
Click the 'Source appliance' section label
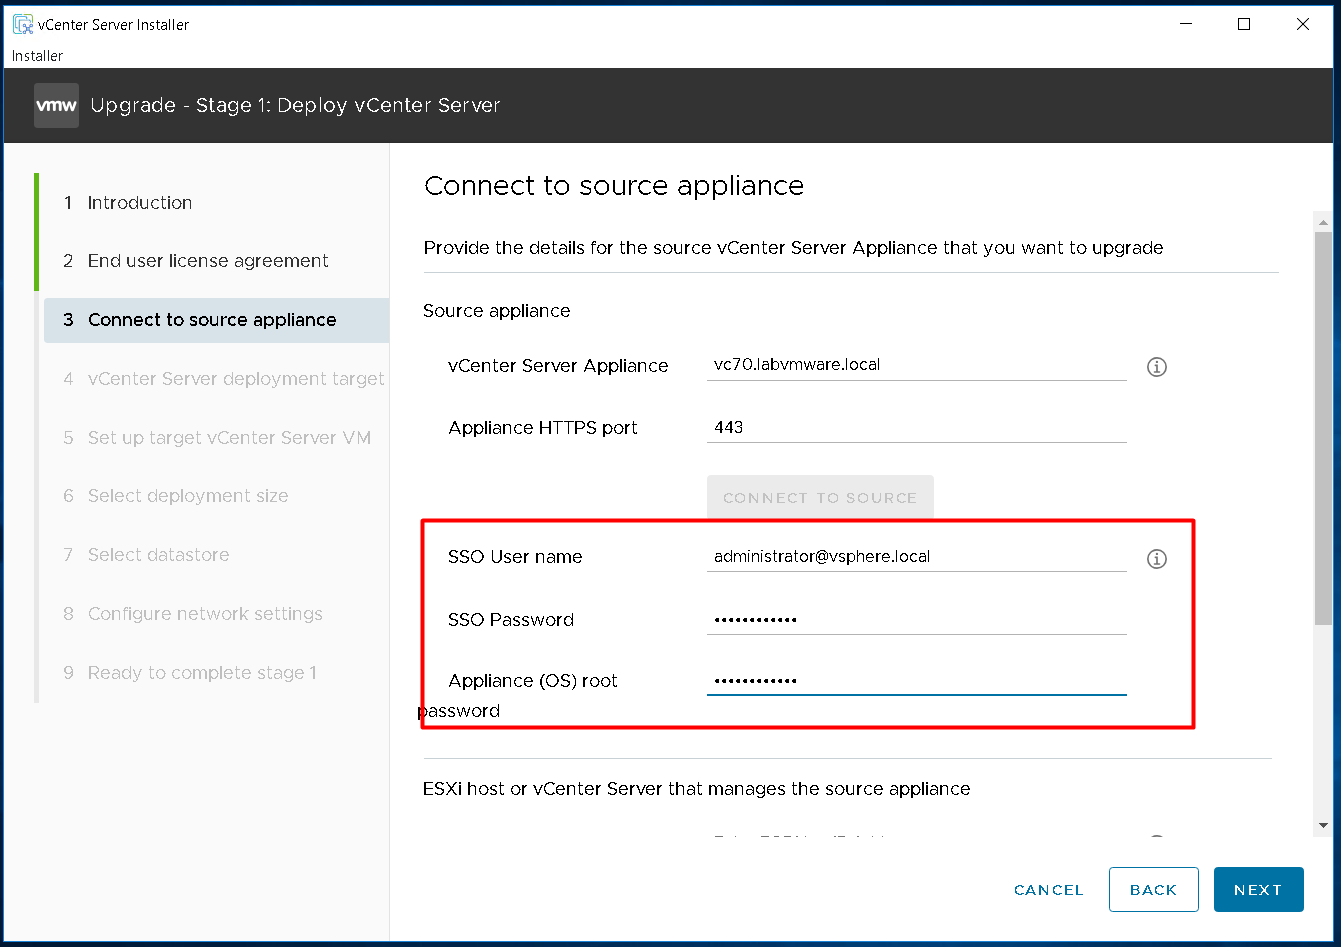[497, 311]
